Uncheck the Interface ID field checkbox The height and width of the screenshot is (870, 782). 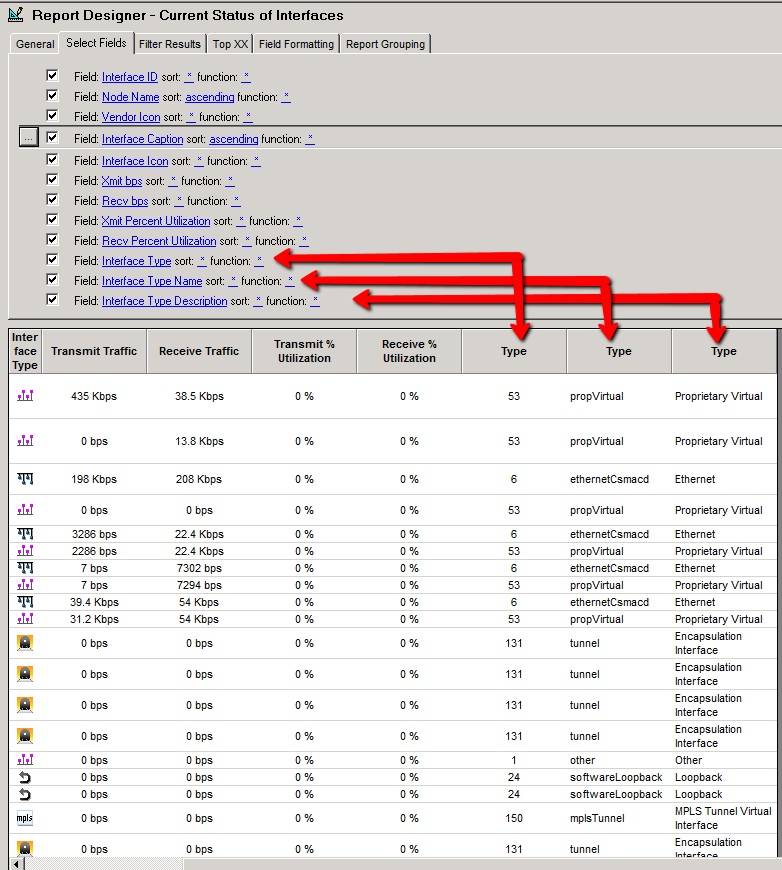52,75
